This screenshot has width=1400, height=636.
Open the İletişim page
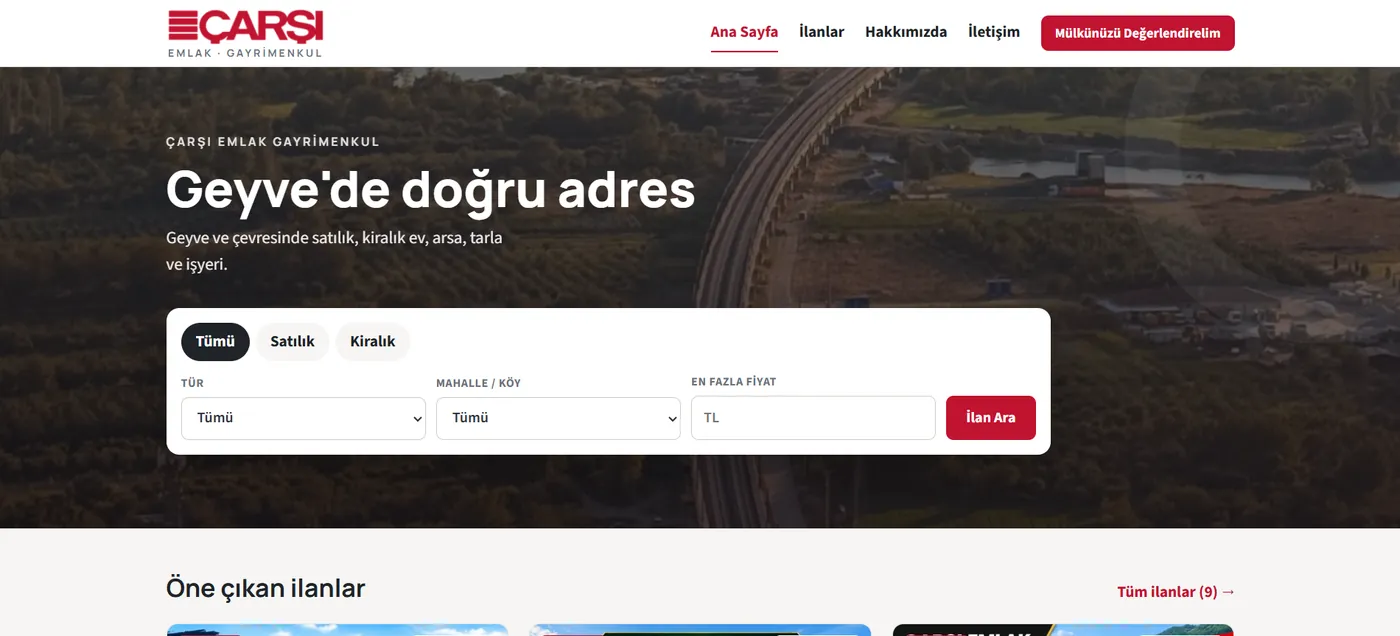click(x=994, y=32)
